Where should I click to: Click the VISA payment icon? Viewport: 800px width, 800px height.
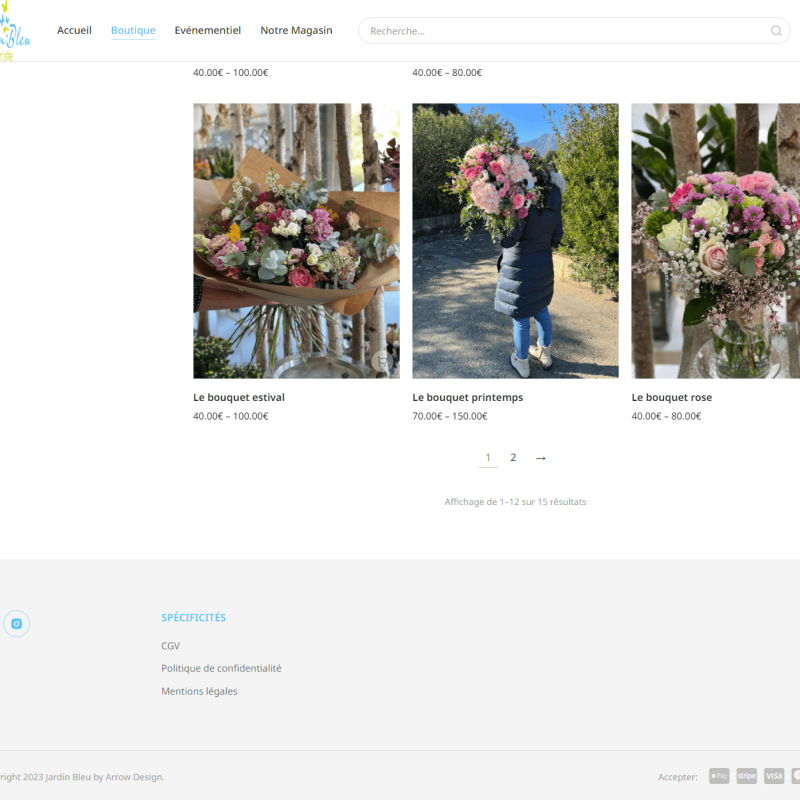click(x=773, y=776)
